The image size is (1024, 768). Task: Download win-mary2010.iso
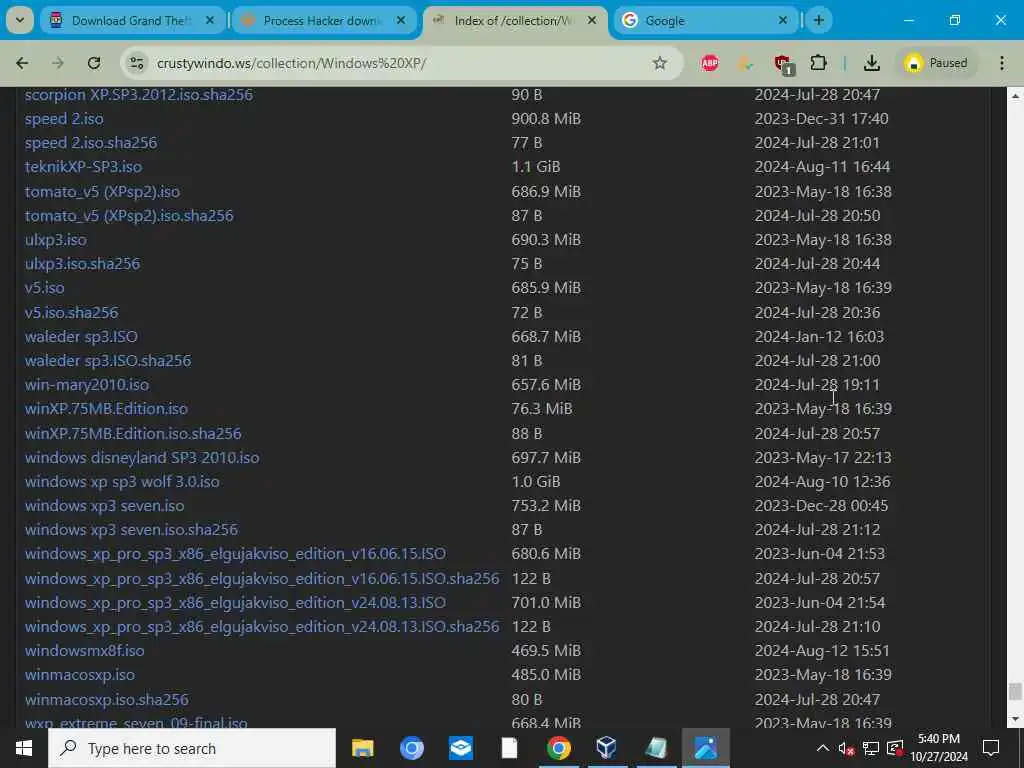pos(87,384)
